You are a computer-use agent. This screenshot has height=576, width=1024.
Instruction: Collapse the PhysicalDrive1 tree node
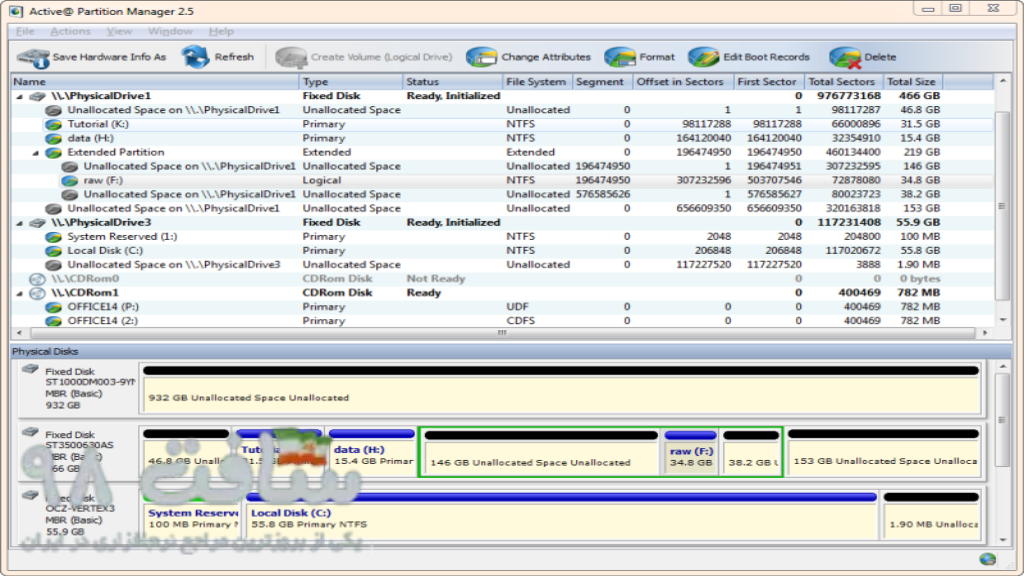(x=20, y=97)
